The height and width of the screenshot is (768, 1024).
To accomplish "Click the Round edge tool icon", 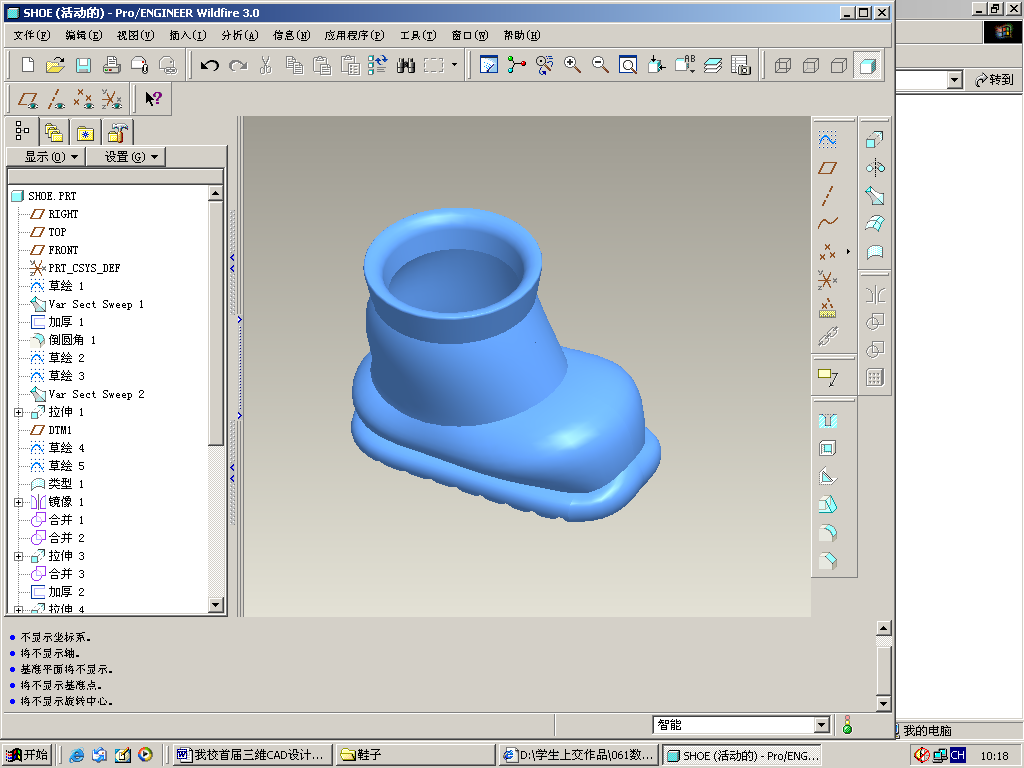I will point(827,533).
